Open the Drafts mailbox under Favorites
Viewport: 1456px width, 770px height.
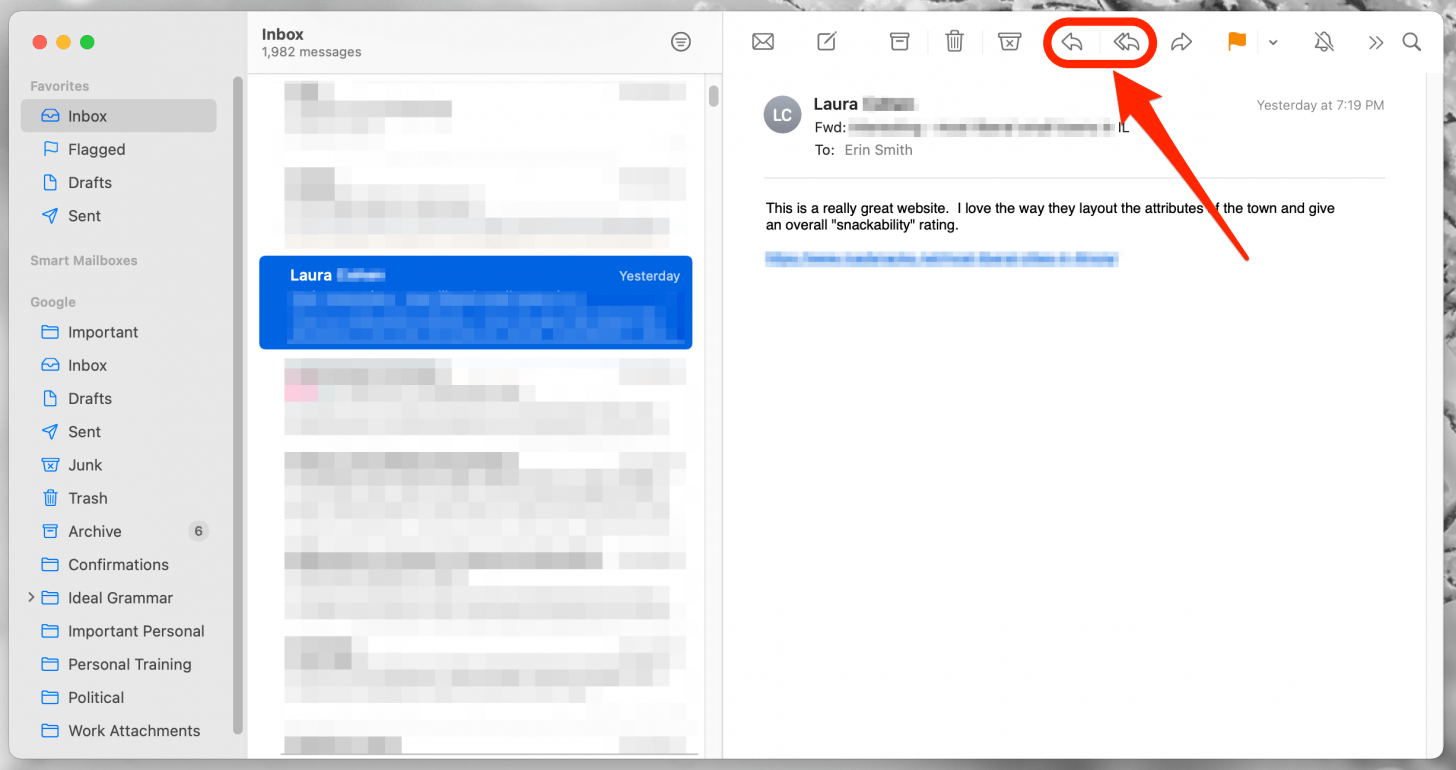[x=88, y=182]
